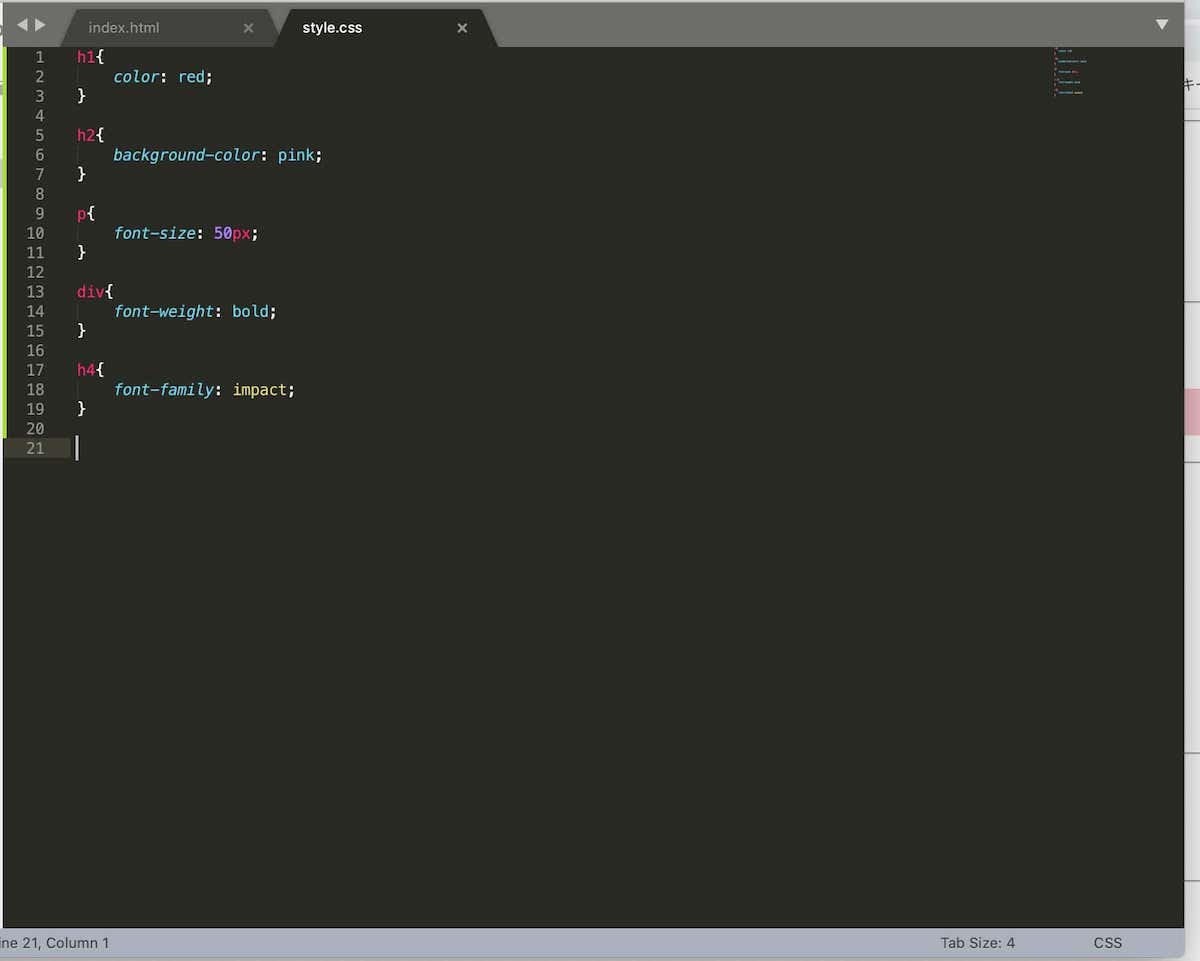This screenshot has width=1200, height=961.
Task: Click line number 16 in the gutter
Action: 35,350
